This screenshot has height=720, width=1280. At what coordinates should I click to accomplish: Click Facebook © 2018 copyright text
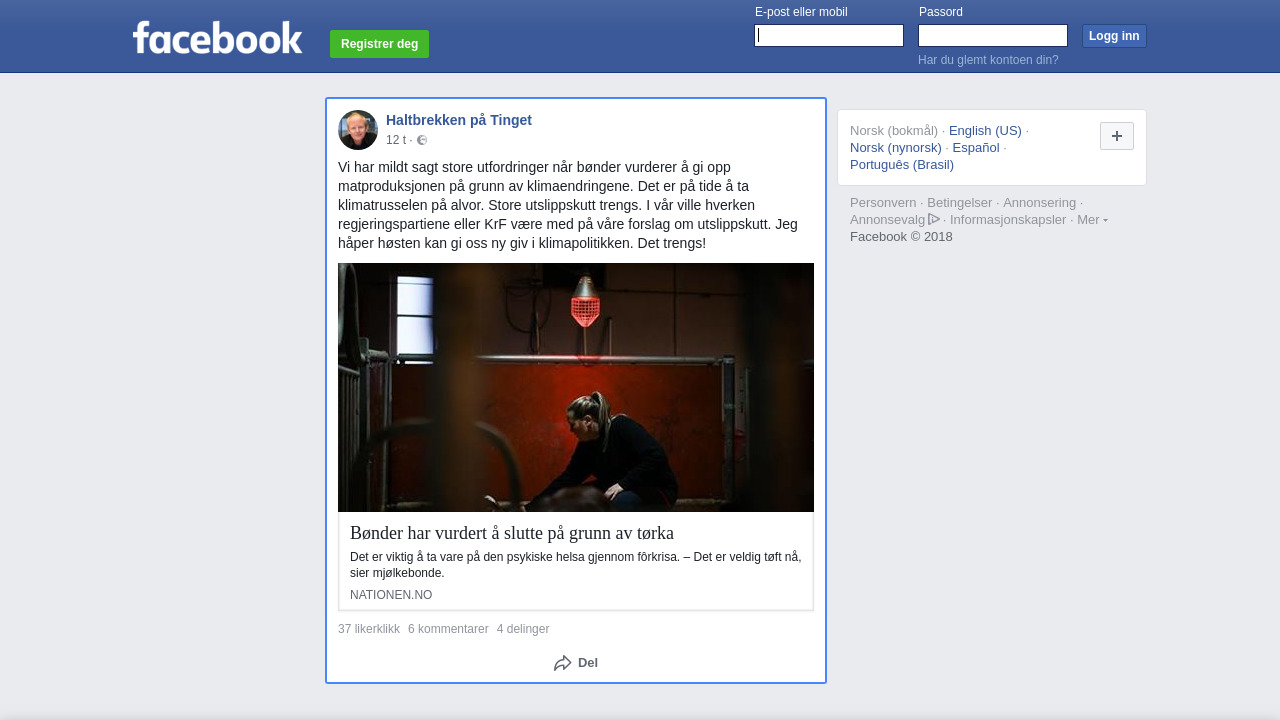[901, 237]
